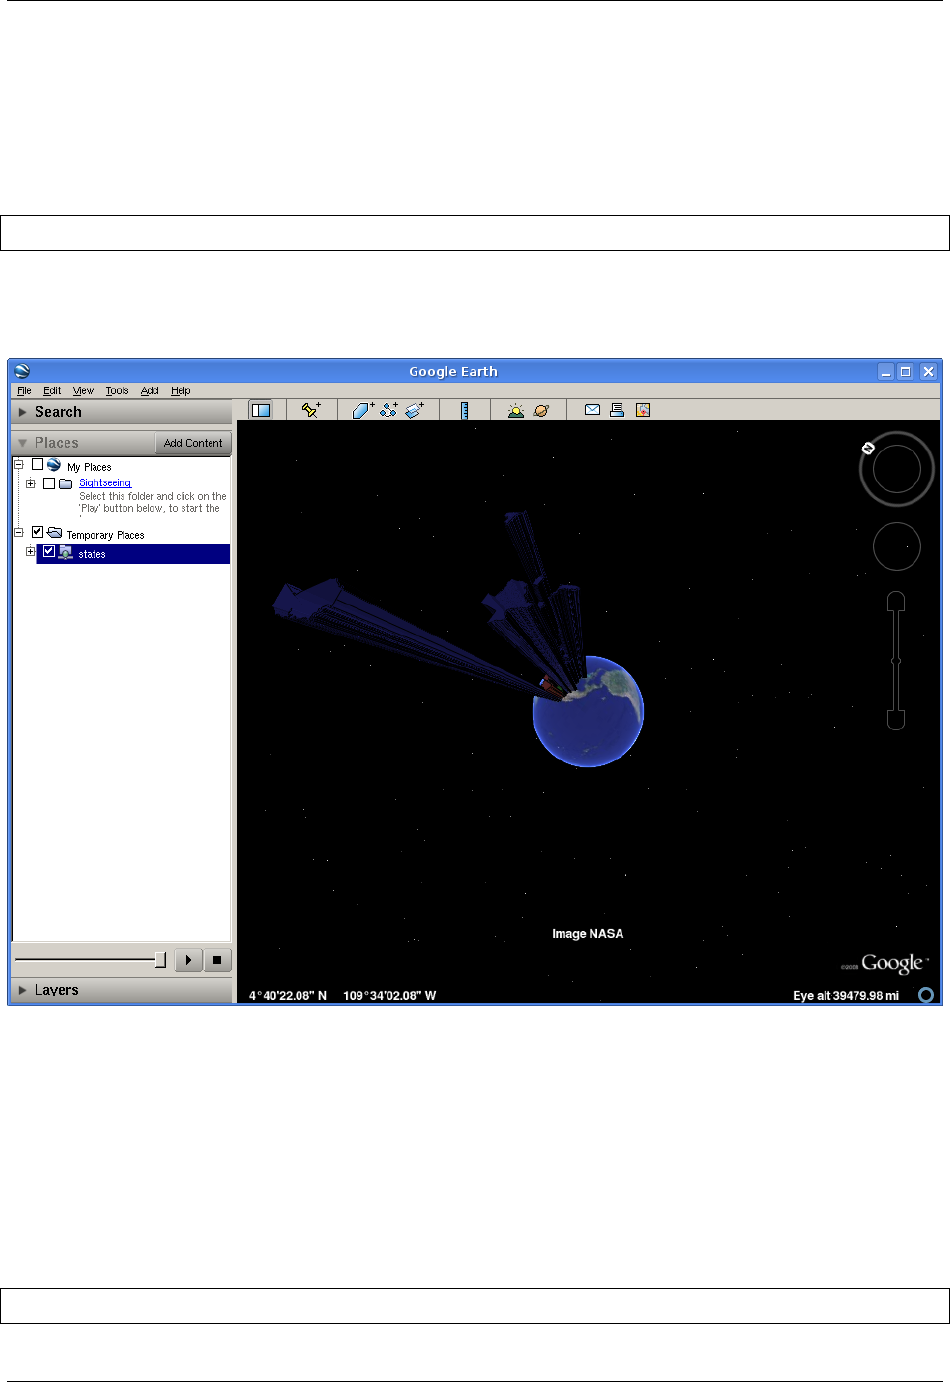Click the latitude 4°40'22.08" N readout
Screen dimensions: 950x1382
pos(288,996)
